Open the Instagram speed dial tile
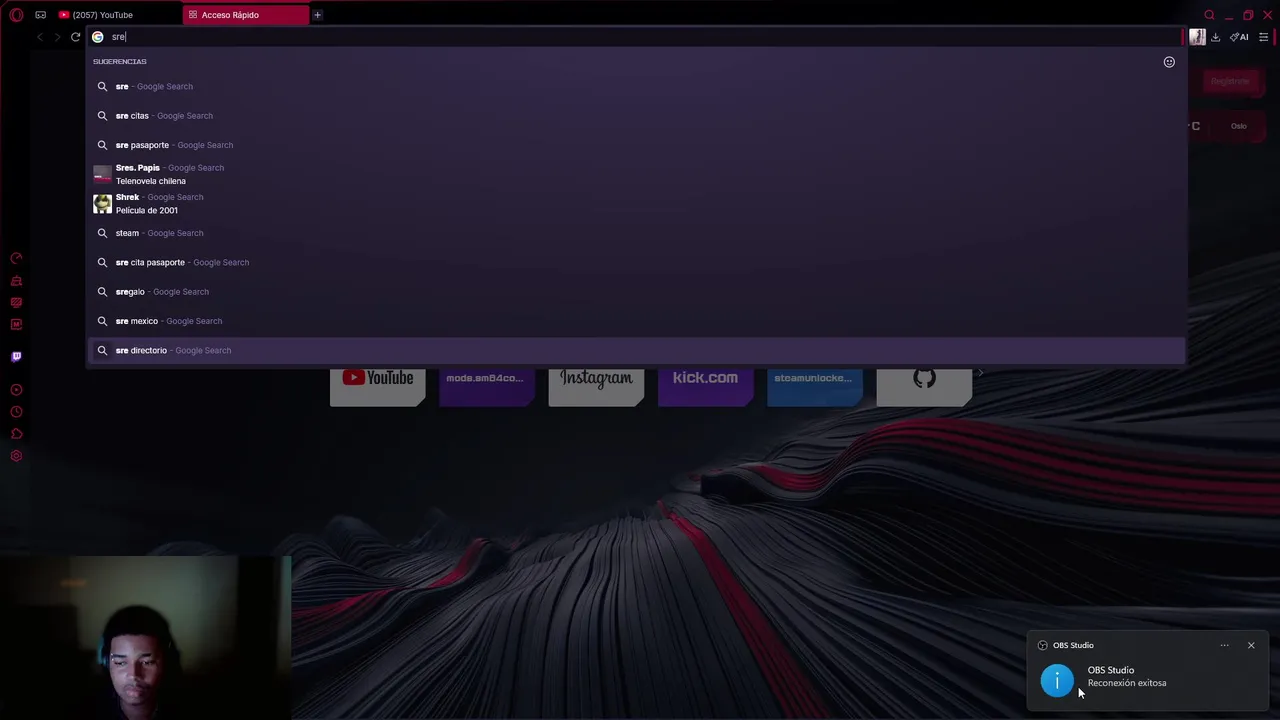This screenshot has height=720, width=1280. click(x=596, y=386)
